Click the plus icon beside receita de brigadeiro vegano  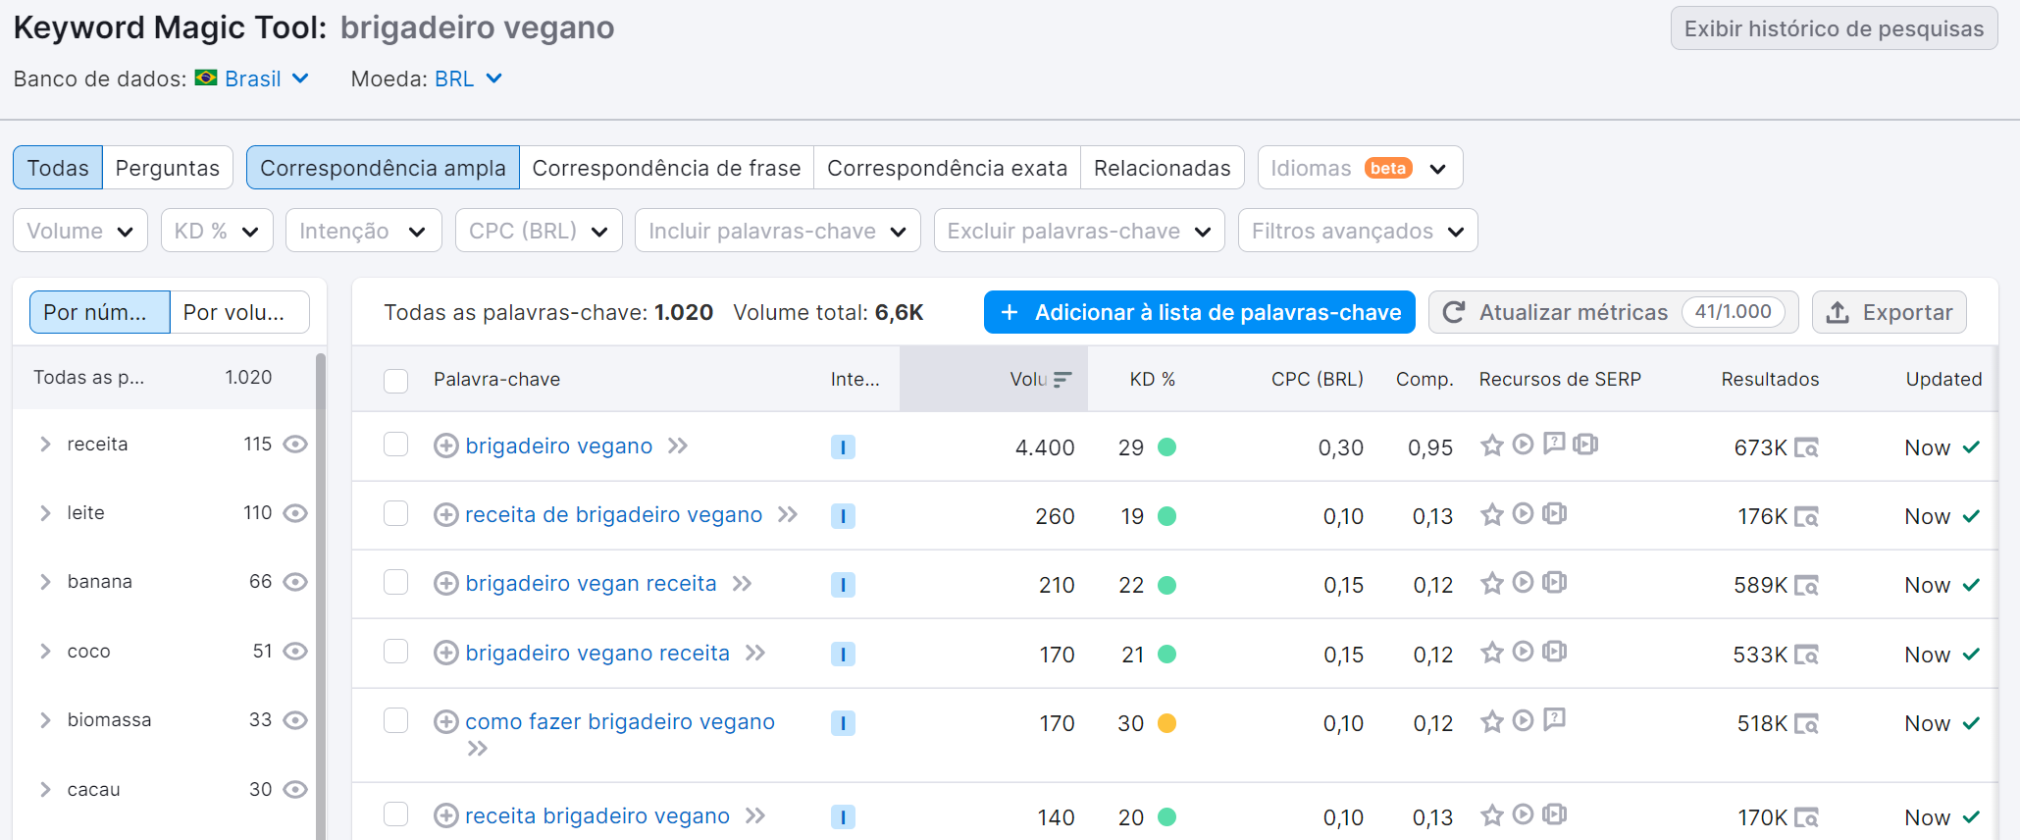point(446,515)
